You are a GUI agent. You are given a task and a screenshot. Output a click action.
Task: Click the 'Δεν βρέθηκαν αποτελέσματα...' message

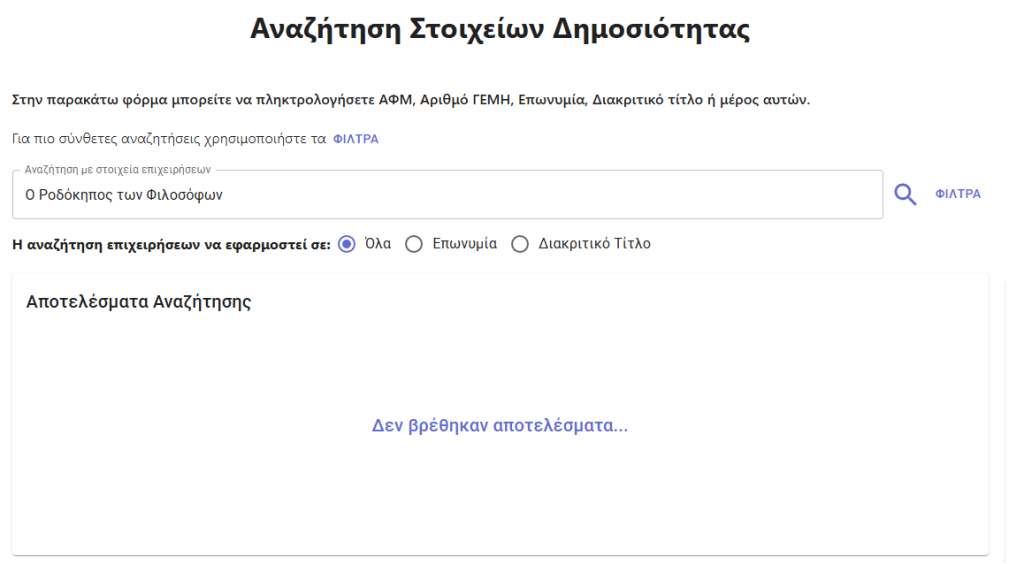pyautogui.click(x=500, y=426)
